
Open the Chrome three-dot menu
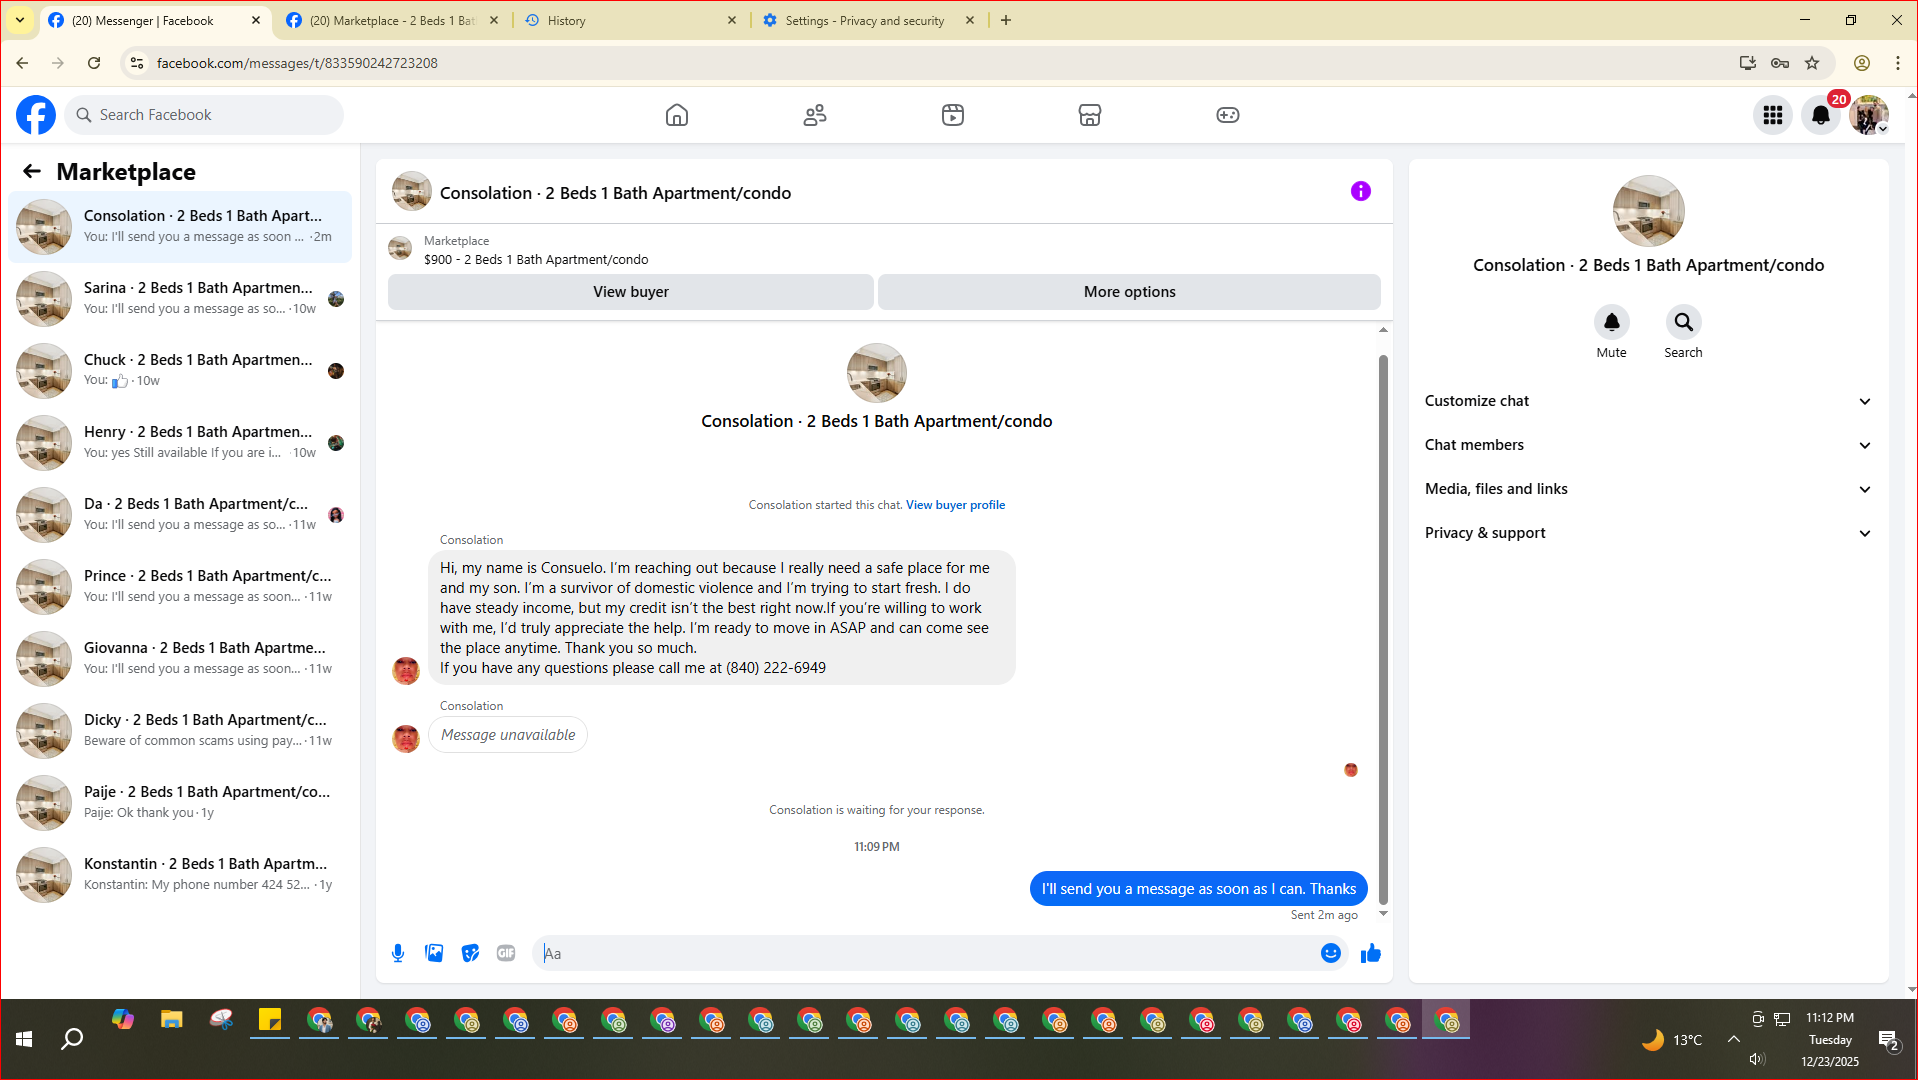(x=1898, y=63)
